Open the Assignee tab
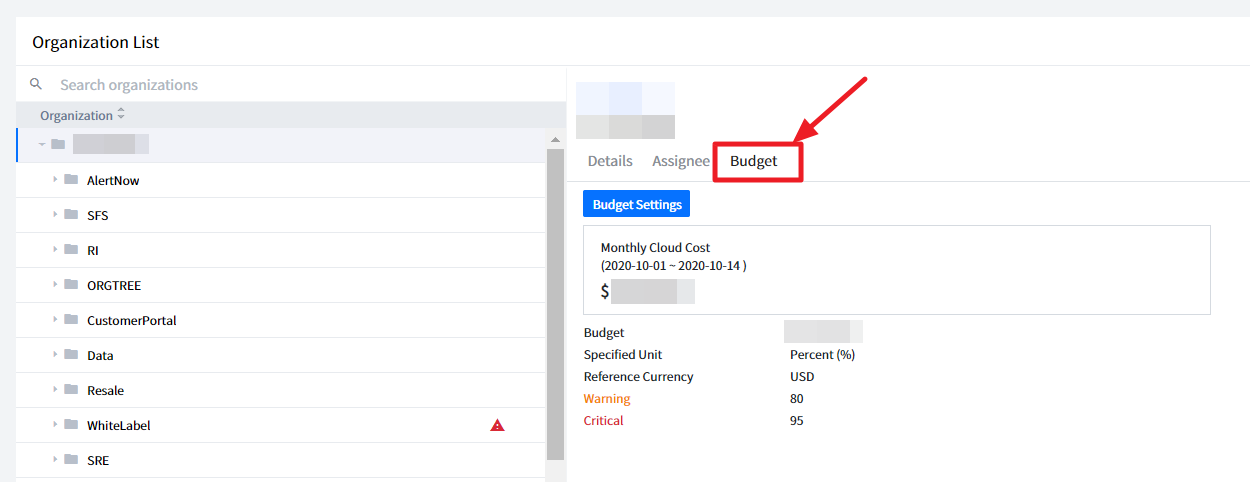1250x482 pixels. (x=680, y=161)
